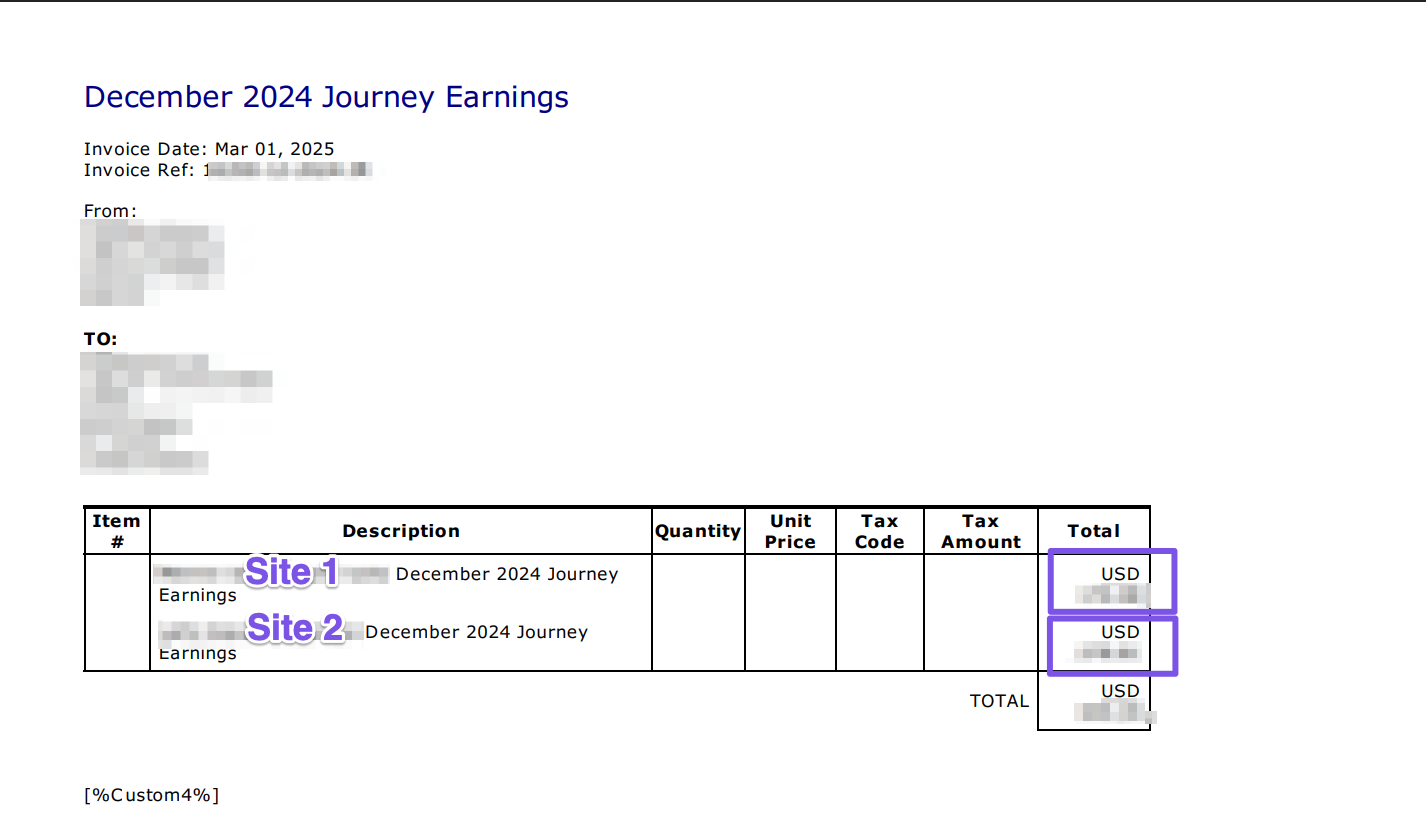This screenshot has height=838, width=1426.
Task: Click the highlighted Site 2 USD total box
Action: point(1112,645)
